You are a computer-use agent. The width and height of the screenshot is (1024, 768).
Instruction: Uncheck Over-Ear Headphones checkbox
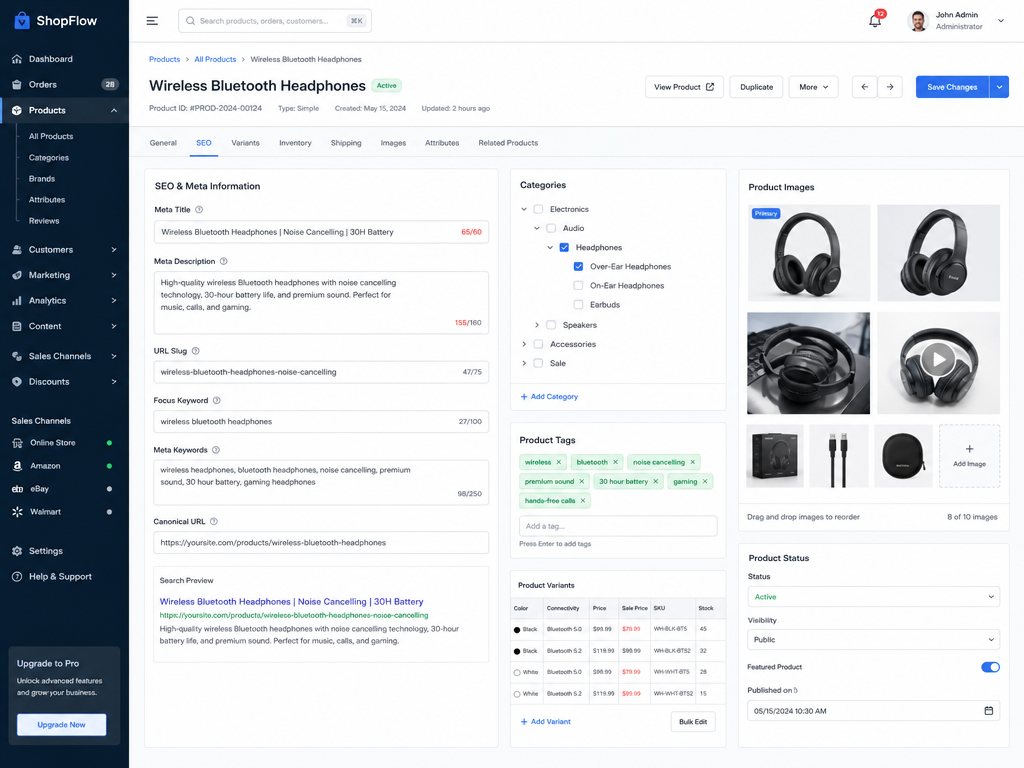click(x=578, y=266)
